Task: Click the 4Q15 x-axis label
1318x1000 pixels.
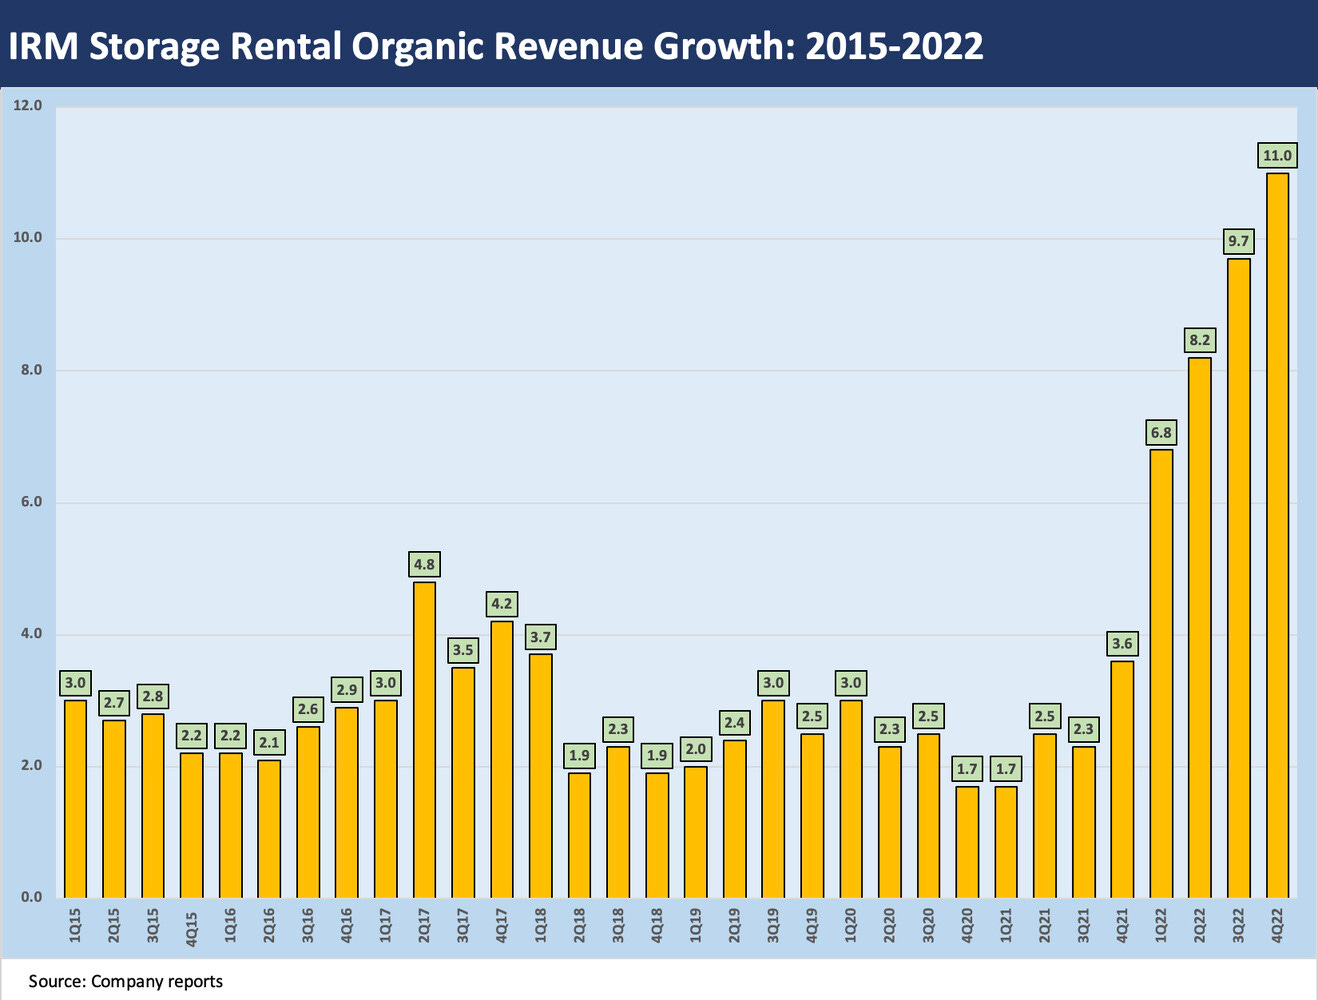Action: [x=192, y=928]
